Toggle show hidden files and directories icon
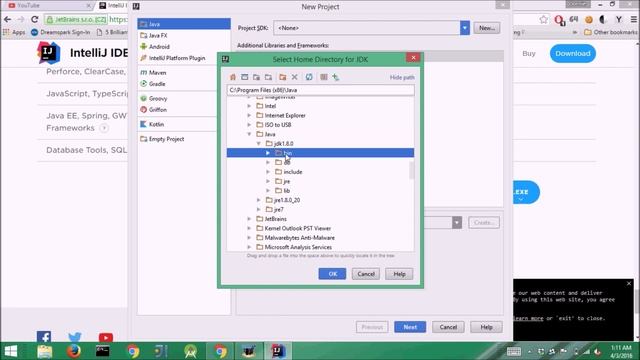640x360 pixels. (324, 77)
